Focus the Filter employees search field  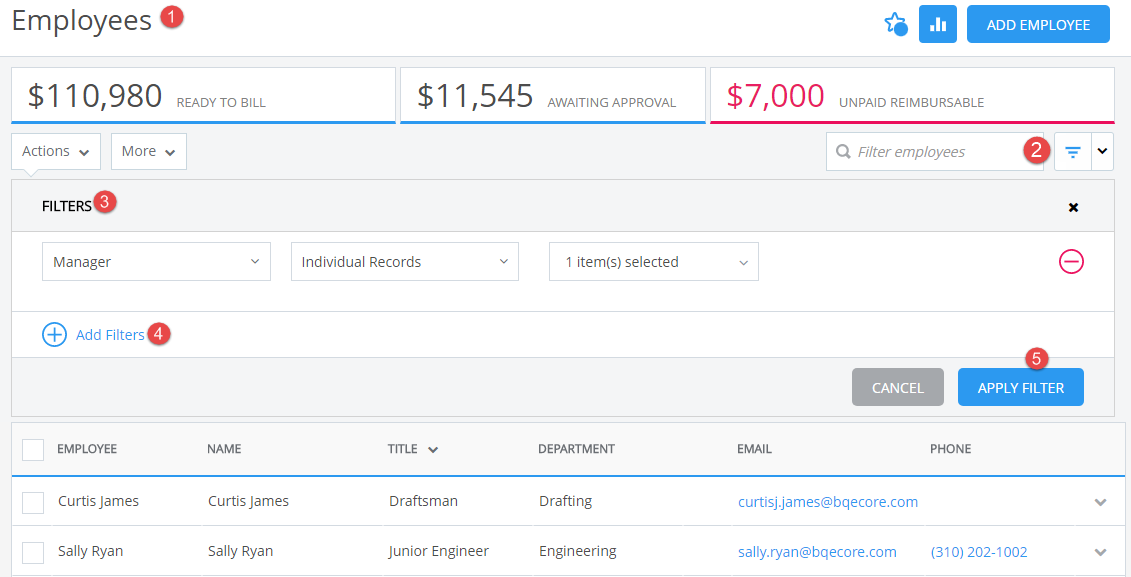pos(935,151)
